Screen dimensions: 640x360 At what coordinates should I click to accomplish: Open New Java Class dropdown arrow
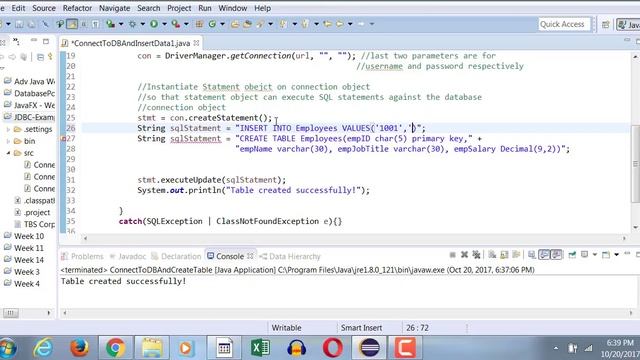222,24
